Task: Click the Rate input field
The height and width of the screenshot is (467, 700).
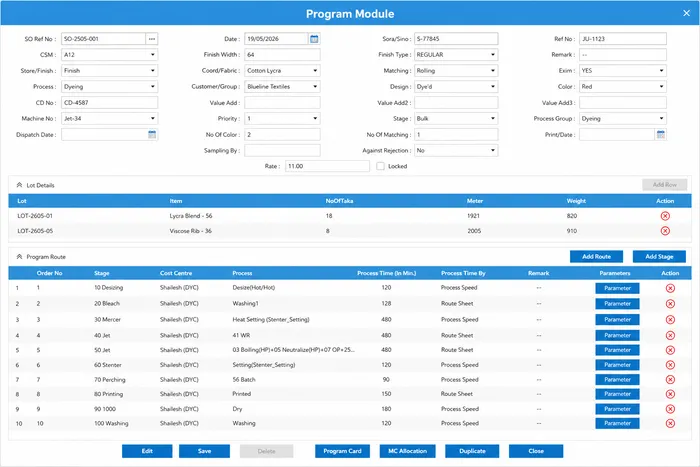Action: (x=327, y=166)
